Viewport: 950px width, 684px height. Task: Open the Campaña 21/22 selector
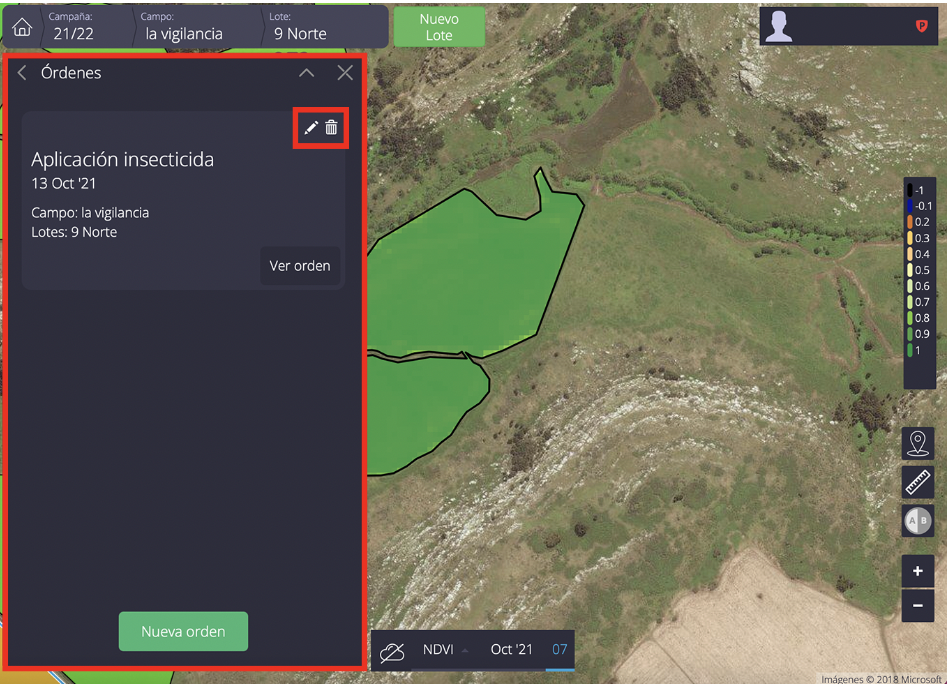pos(87,27)
